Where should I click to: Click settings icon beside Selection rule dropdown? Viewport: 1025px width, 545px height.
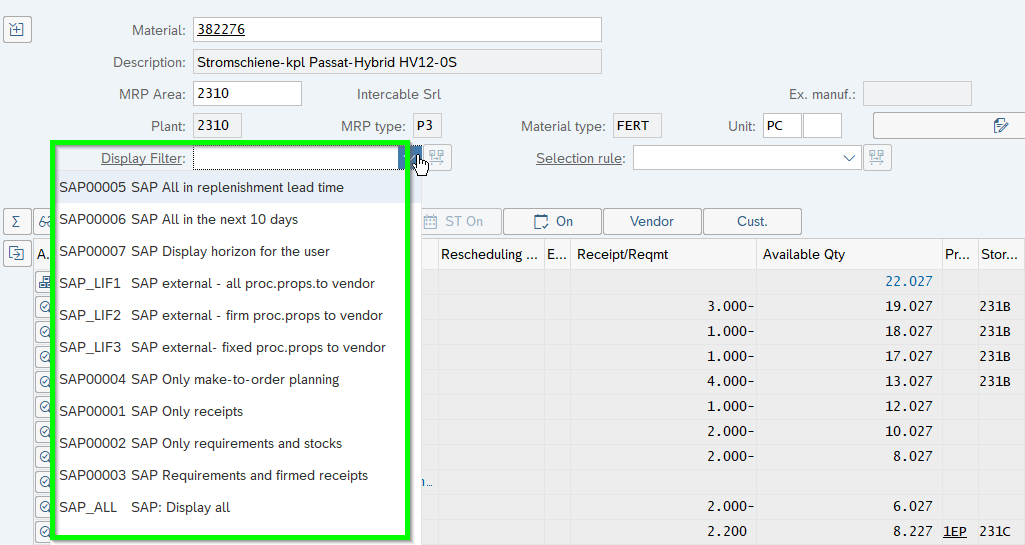click(877, 158)
